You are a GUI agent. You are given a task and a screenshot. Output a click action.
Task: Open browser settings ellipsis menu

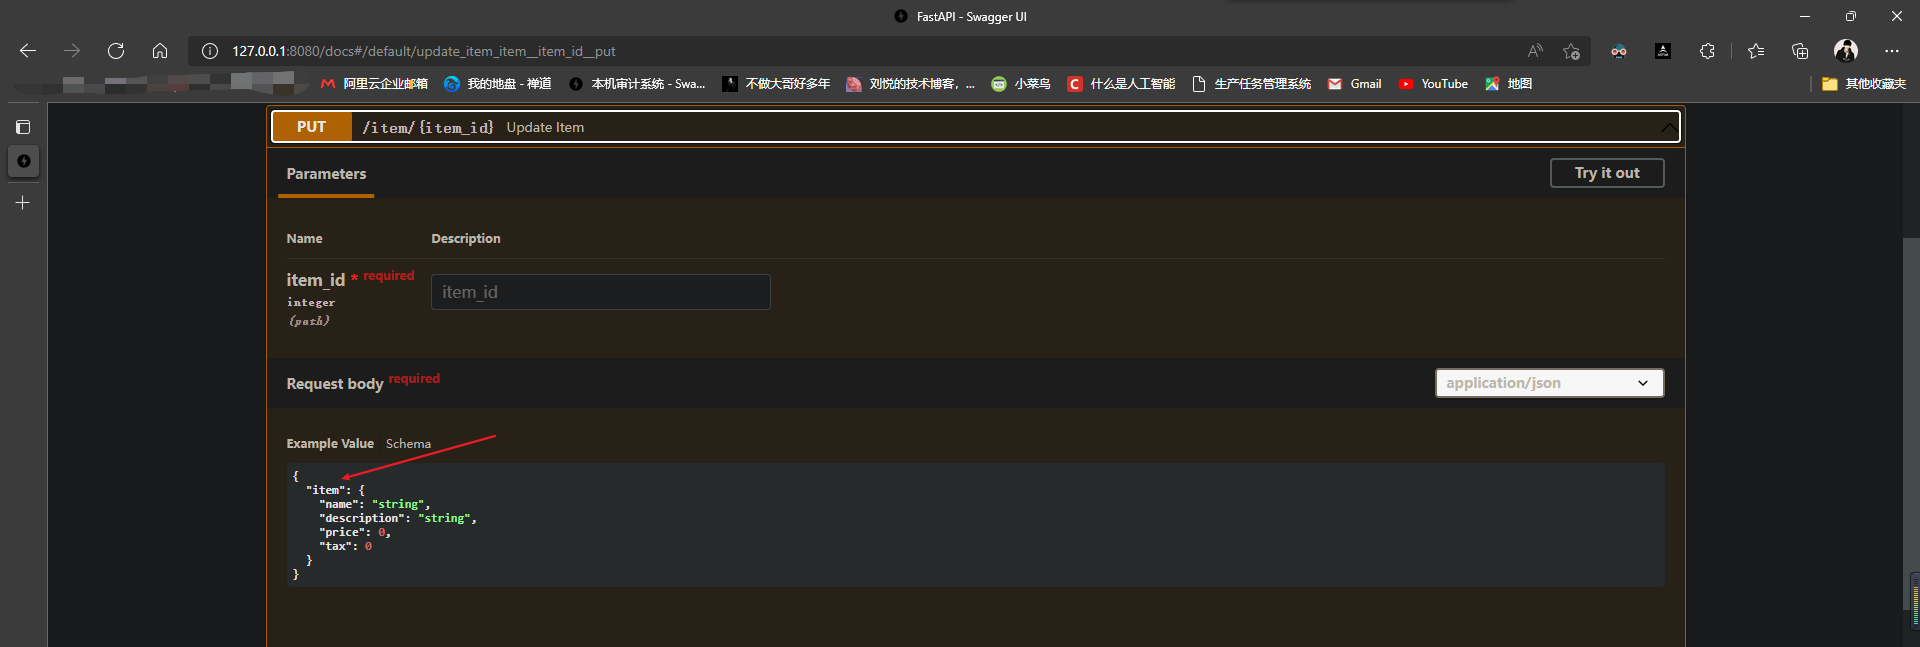(x=1891, y=51)
